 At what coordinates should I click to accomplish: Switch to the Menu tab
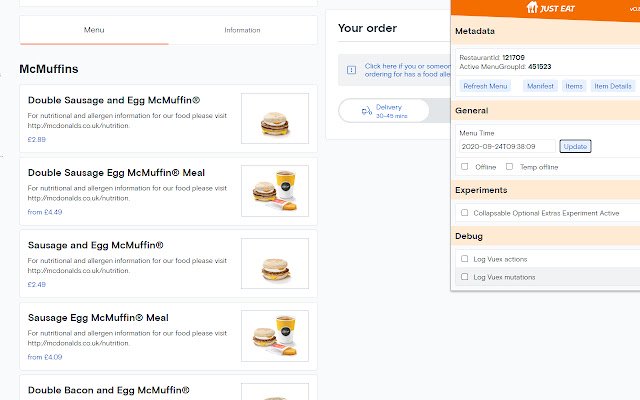coord(94,30)
